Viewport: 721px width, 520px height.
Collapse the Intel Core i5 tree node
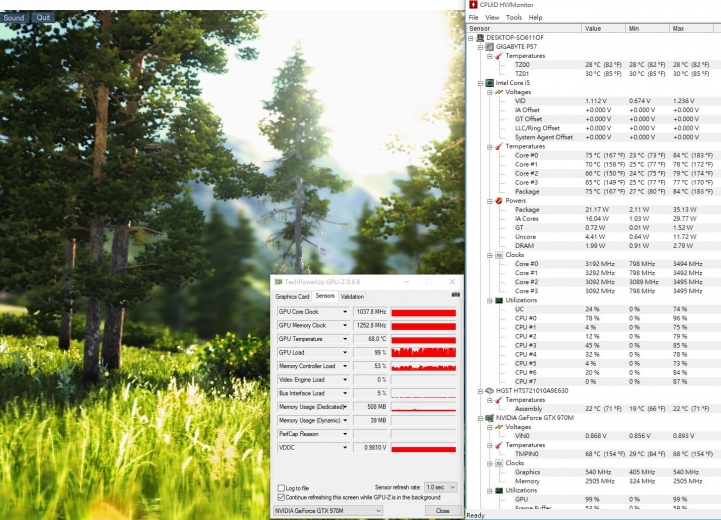pyautogui.click(x=480, y=83)
